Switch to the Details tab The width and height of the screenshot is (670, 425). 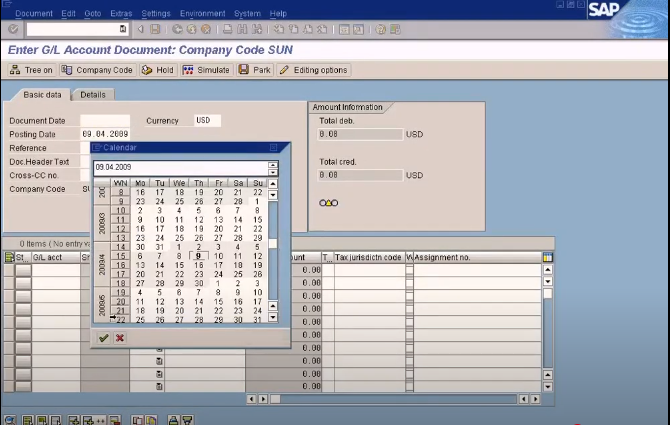[93, 95]
